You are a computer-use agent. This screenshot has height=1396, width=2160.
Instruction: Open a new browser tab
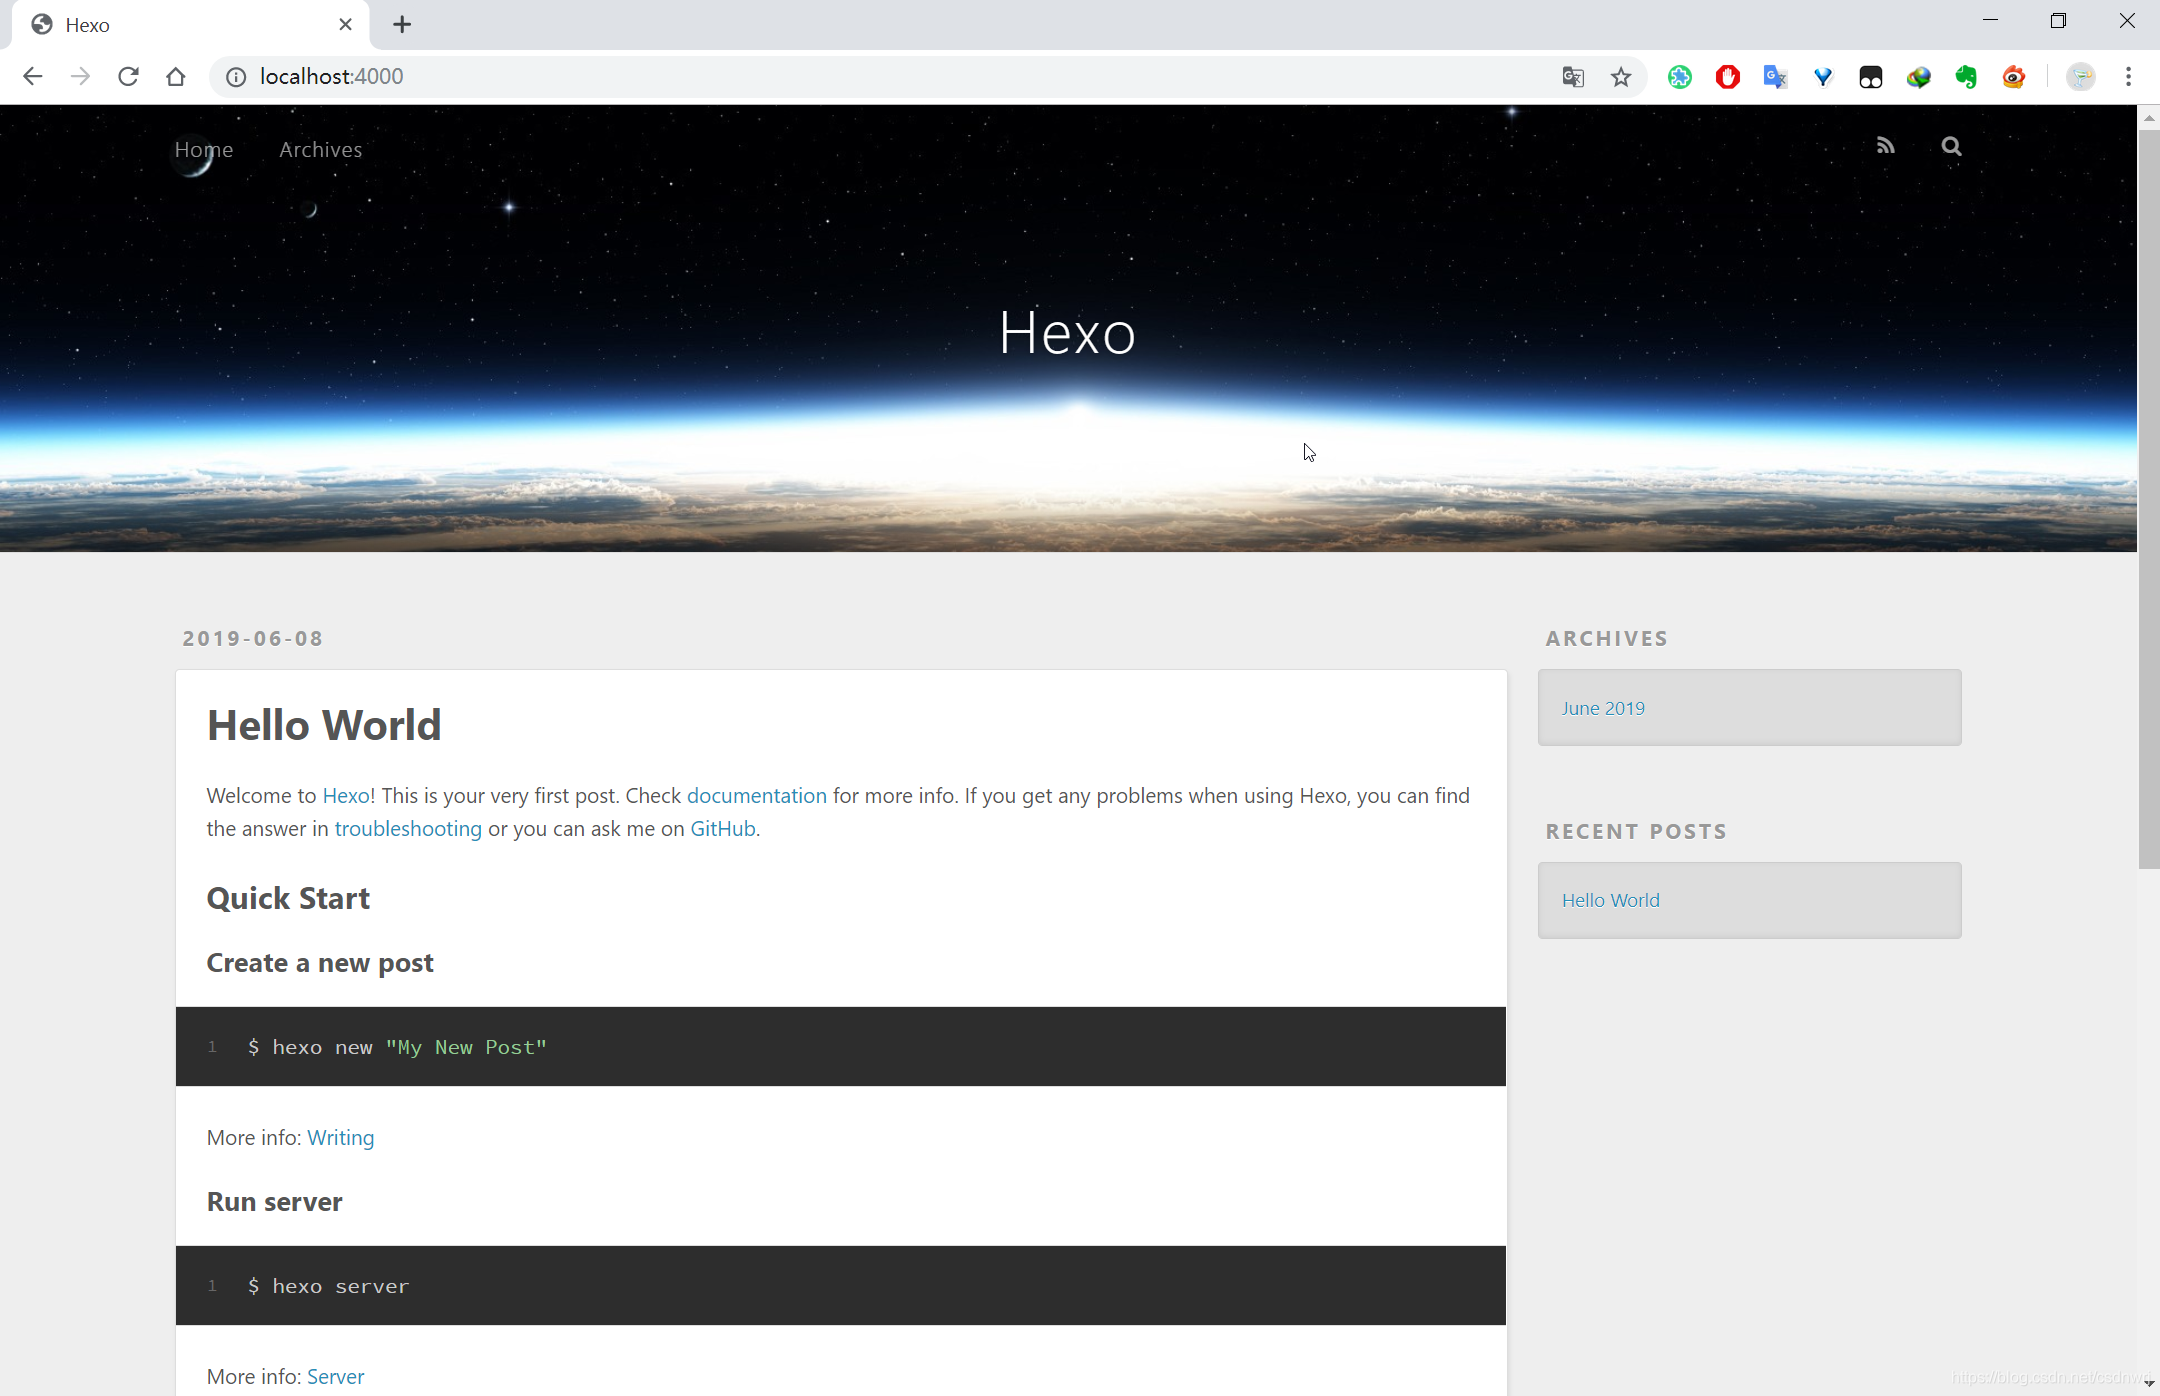coord(402,24)
